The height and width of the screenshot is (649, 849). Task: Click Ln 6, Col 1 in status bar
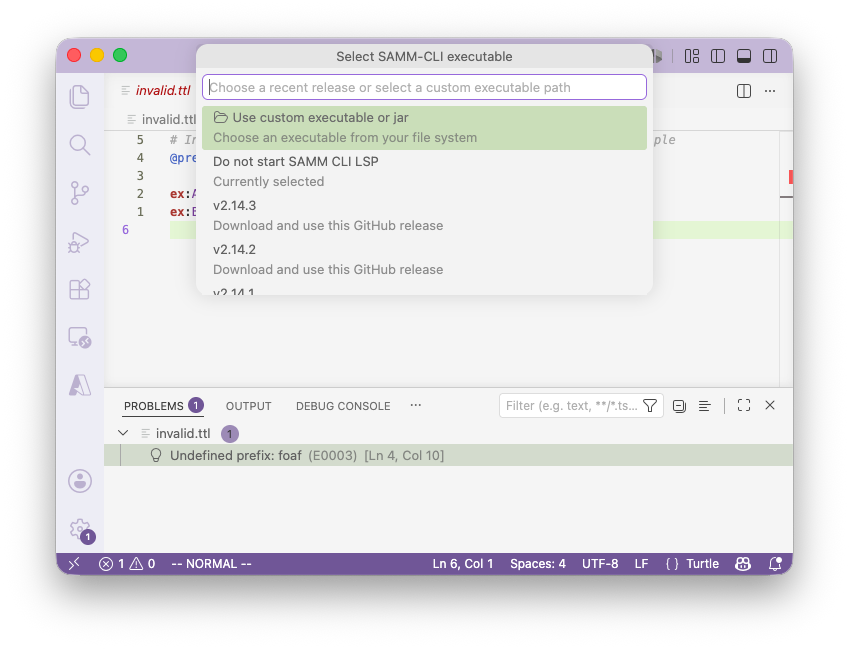pyautogui.click(x=463, y=563)
